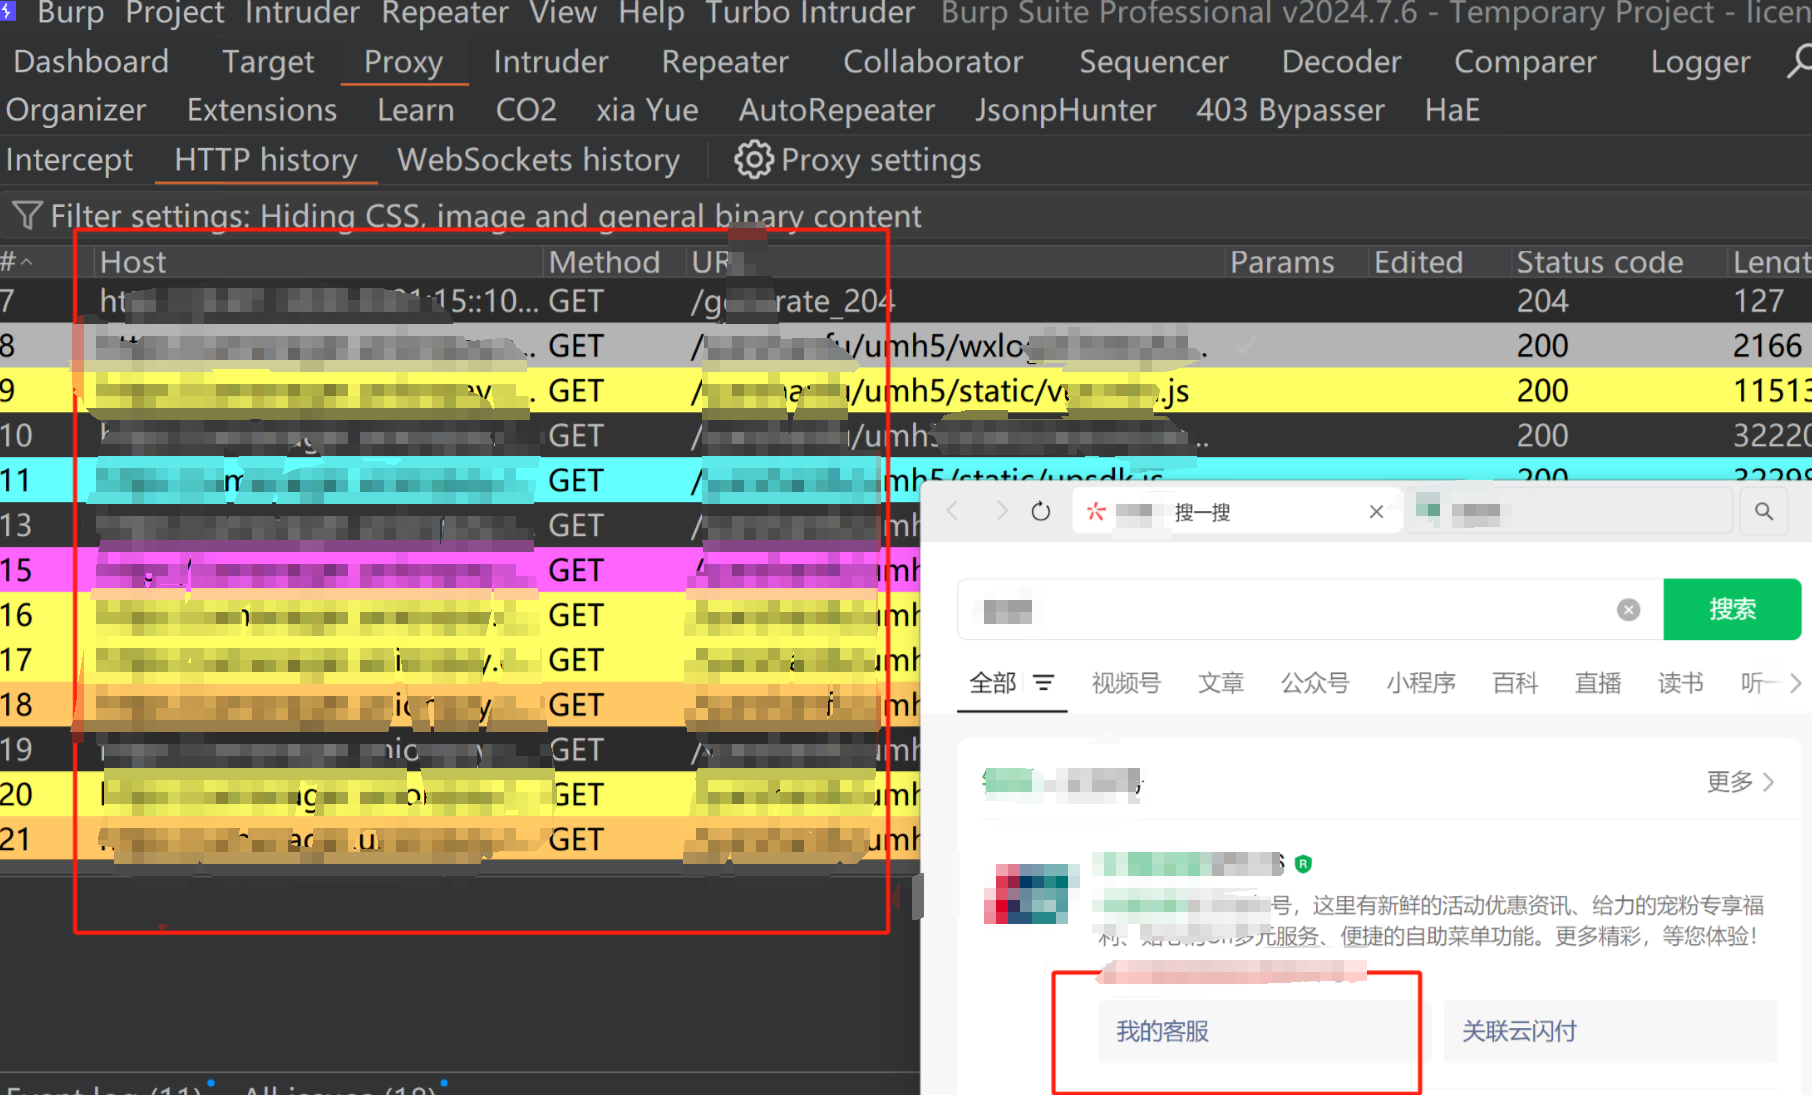The image size is (1812, 1095).
Task: Select the Proxy tab
Action: [x=403, y=62]
